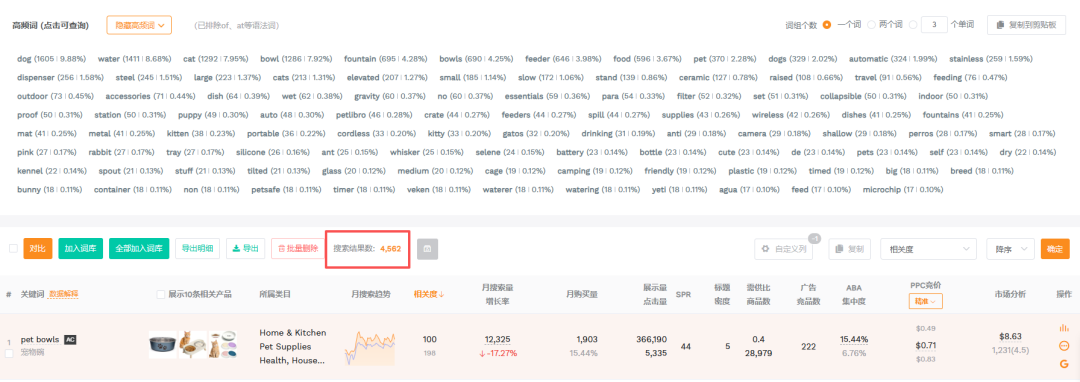Click the circled ellipsis more-actions icon
Image resolution: width=1080 pixels, height=382 pixels.
tap(1063, 346)
